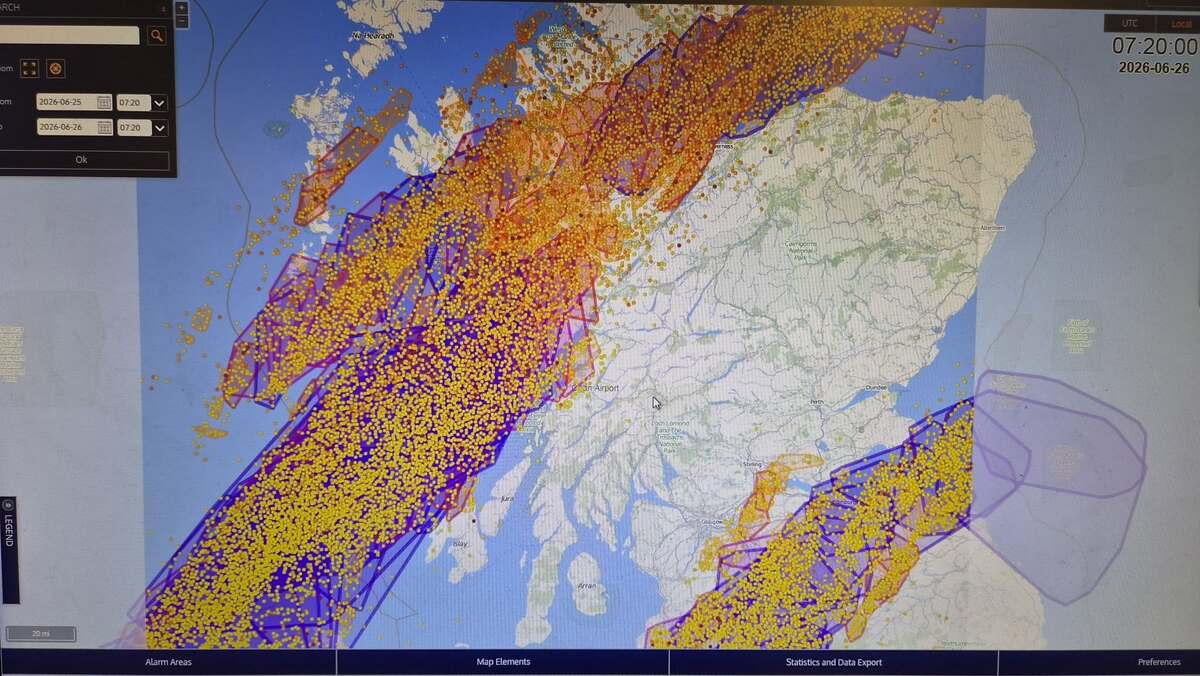Click the 07:20 time field next to 2026-06-26
The width and height of the screenshot is (1200, 676).
pyautogui.click(x=133, y=127)
